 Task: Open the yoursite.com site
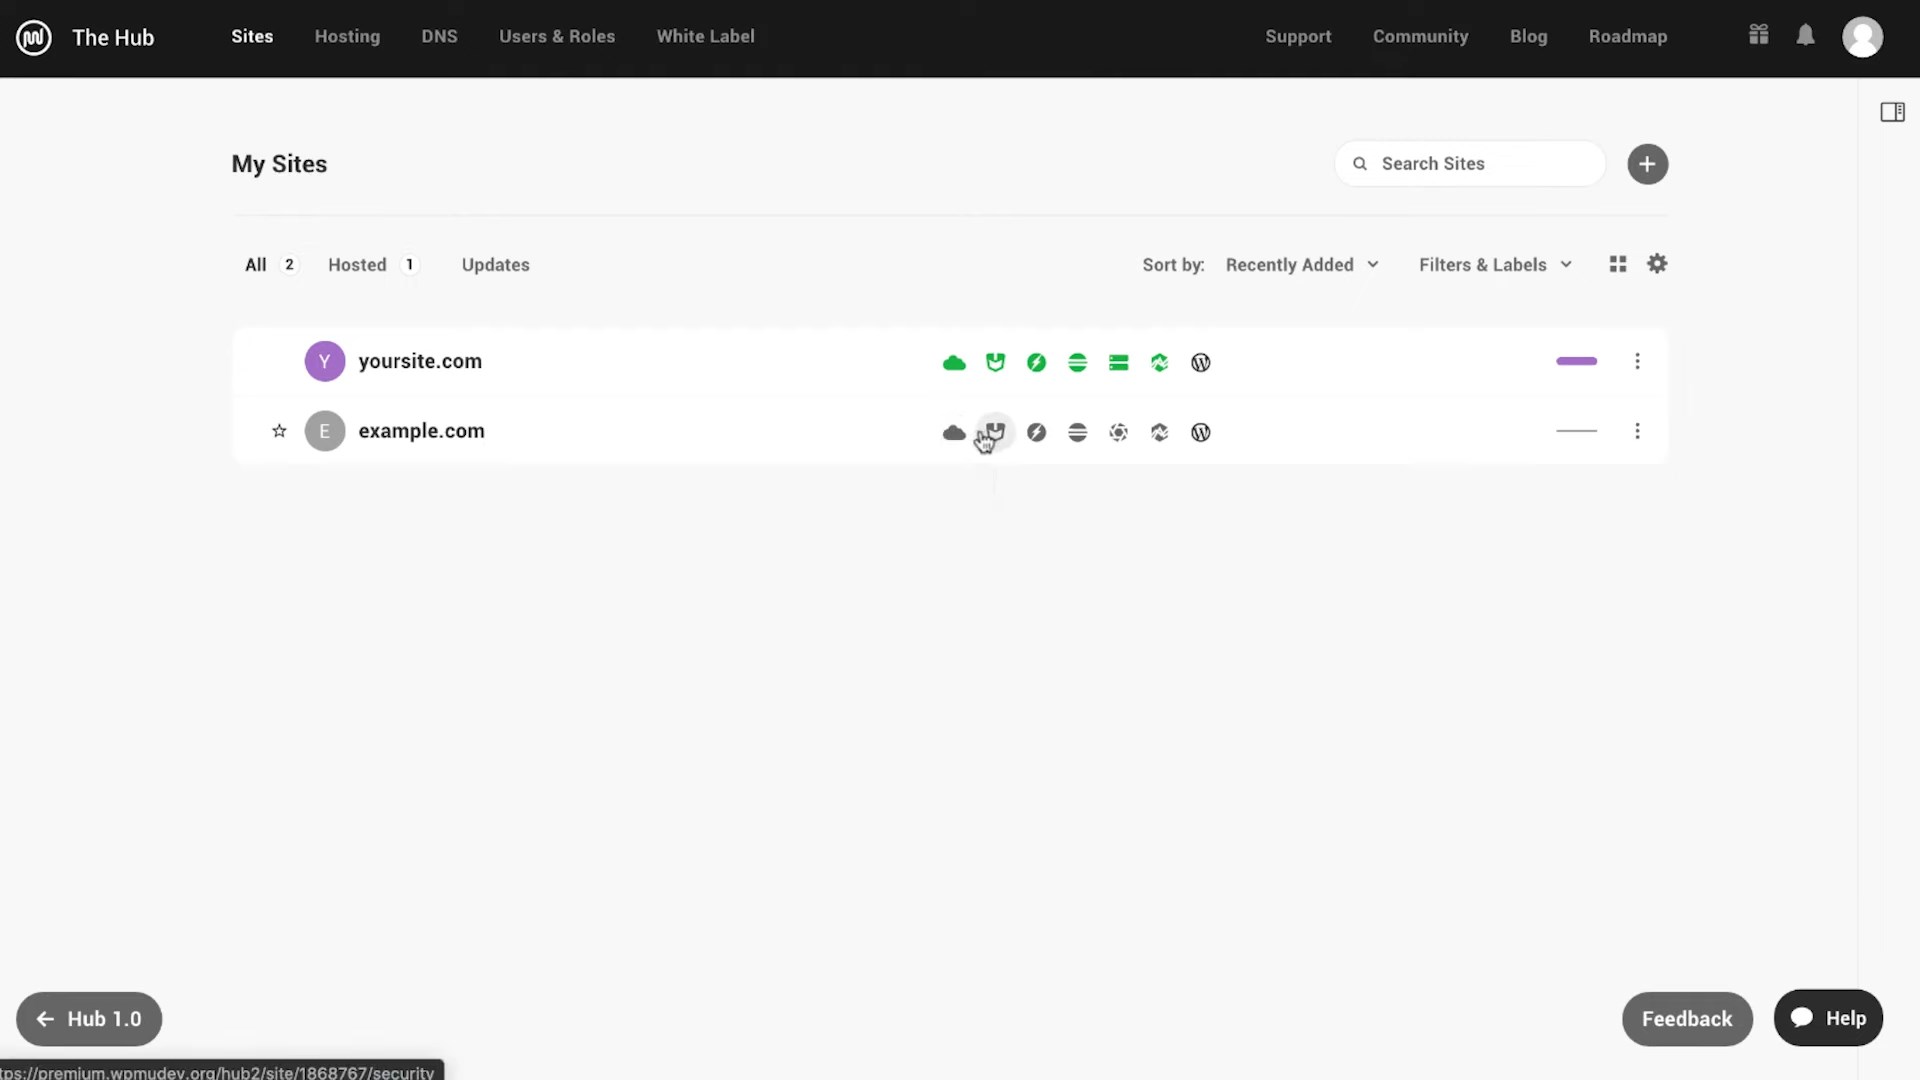(x=420, y=361)
